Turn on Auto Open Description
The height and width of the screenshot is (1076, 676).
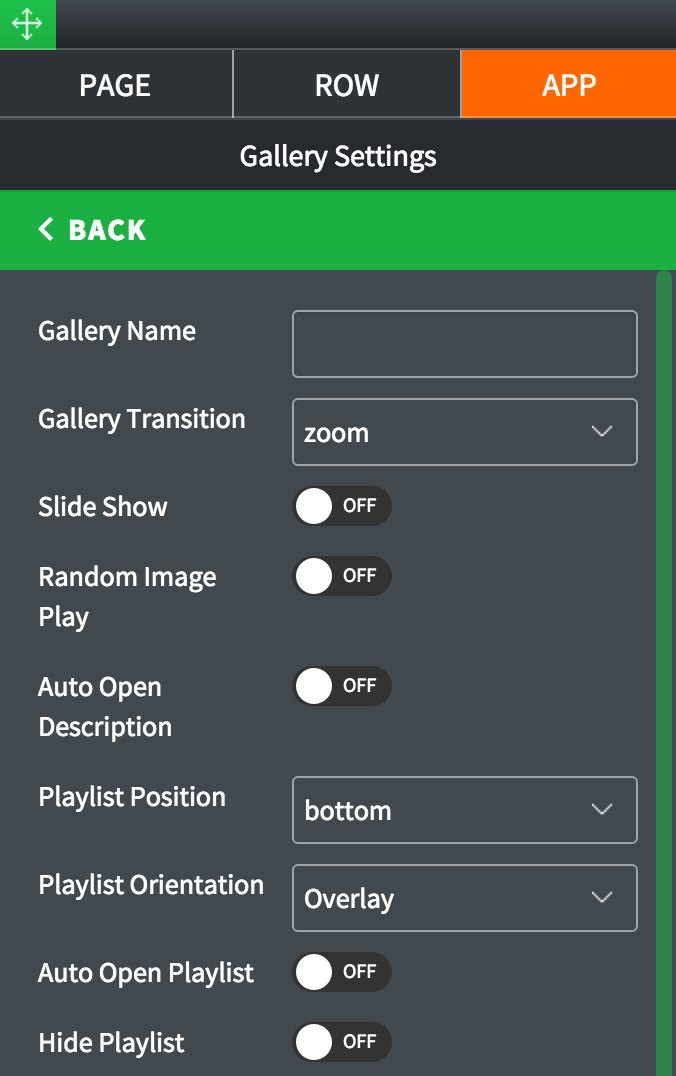coord(341,686)
